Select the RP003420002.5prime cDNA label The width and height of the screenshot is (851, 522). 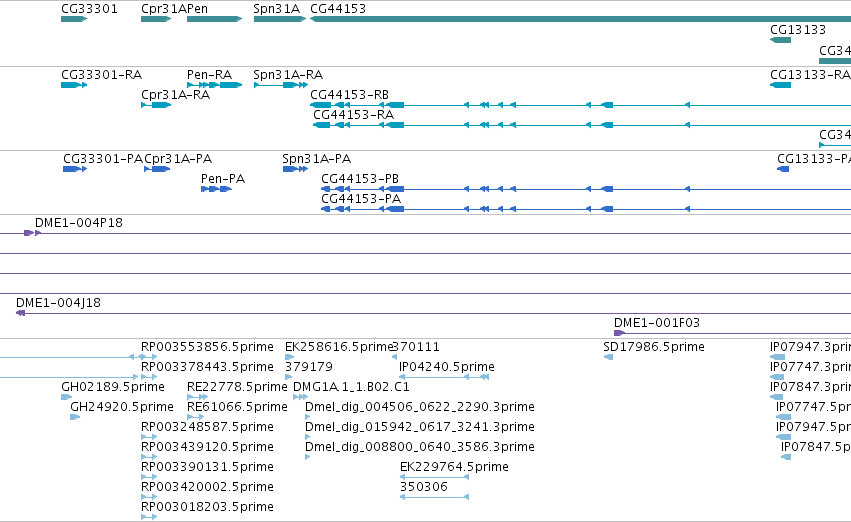coord(207,487)
